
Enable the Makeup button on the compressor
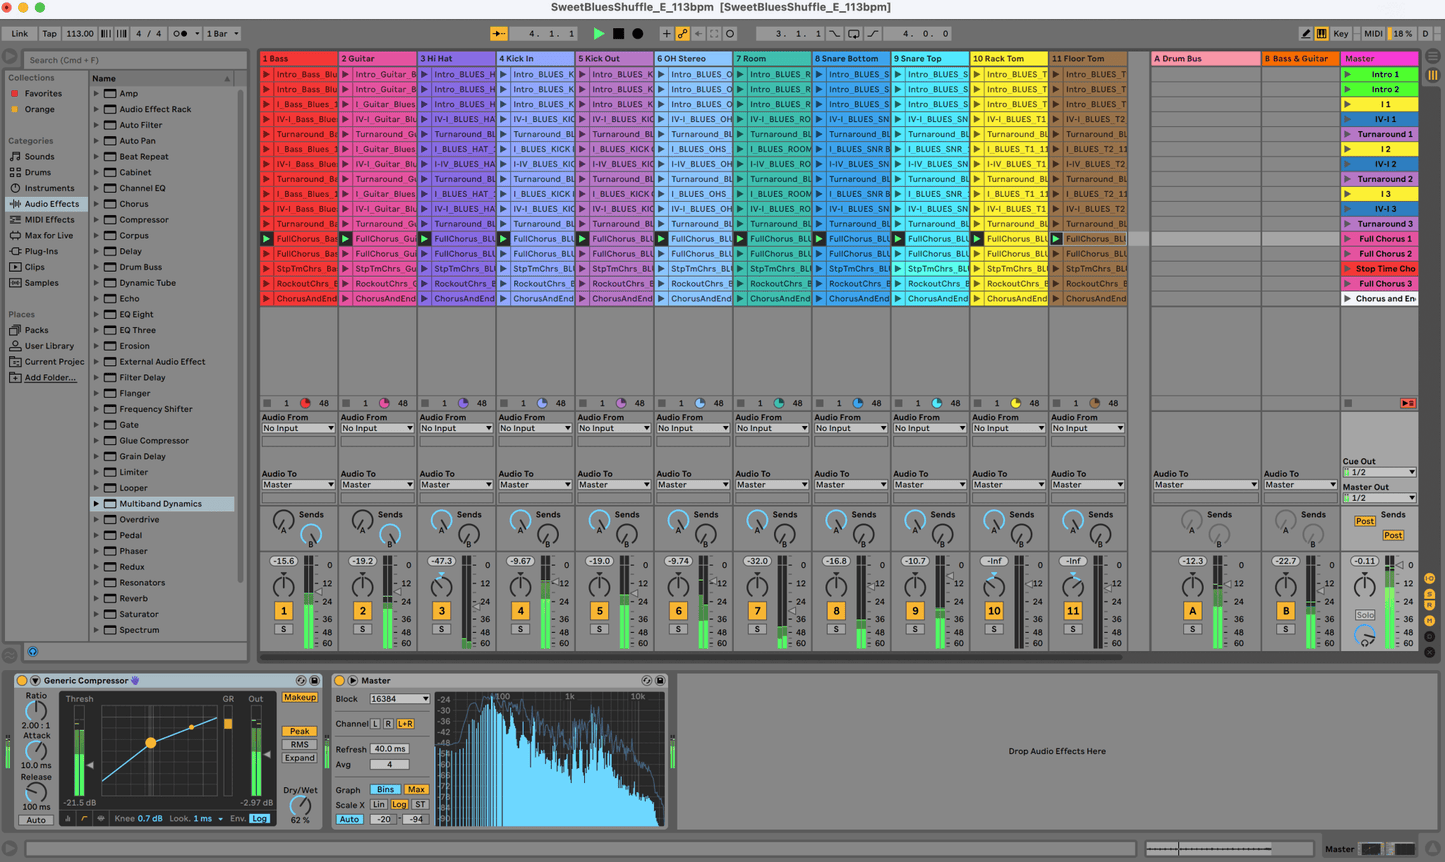coord(299,697)
